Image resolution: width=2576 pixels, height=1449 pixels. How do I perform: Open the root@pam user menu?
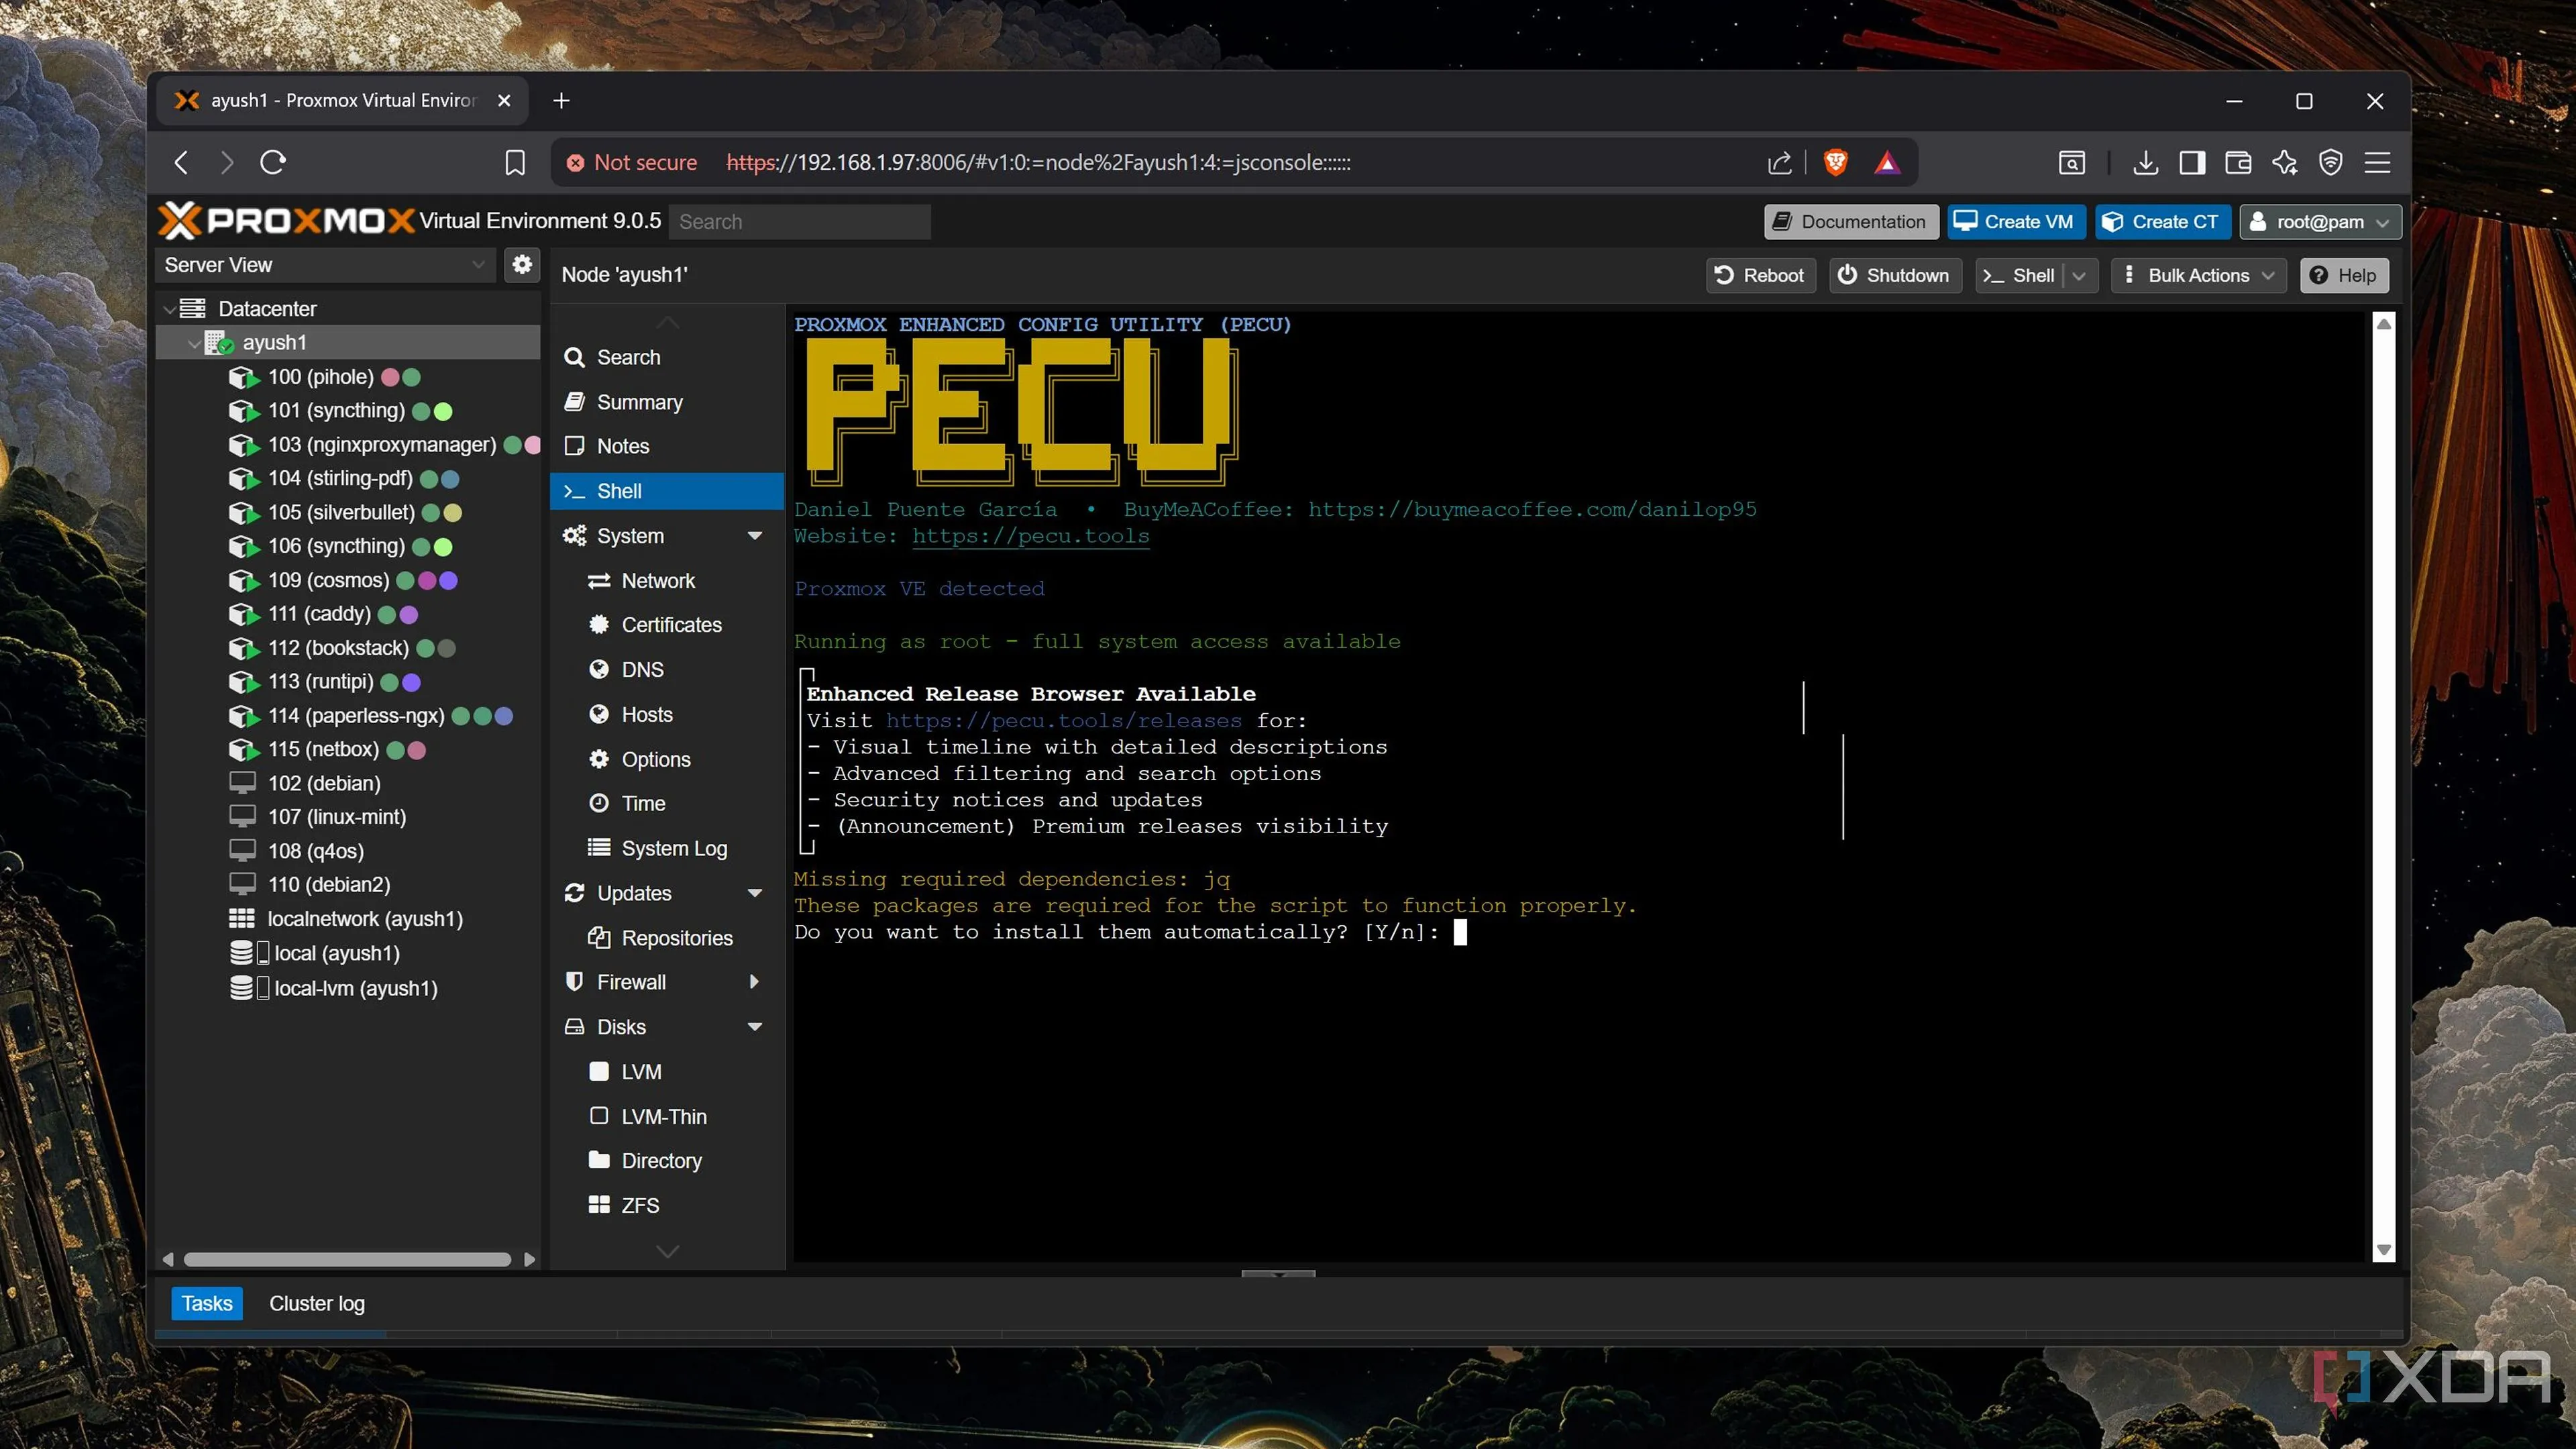click(x=2319, y=222)
